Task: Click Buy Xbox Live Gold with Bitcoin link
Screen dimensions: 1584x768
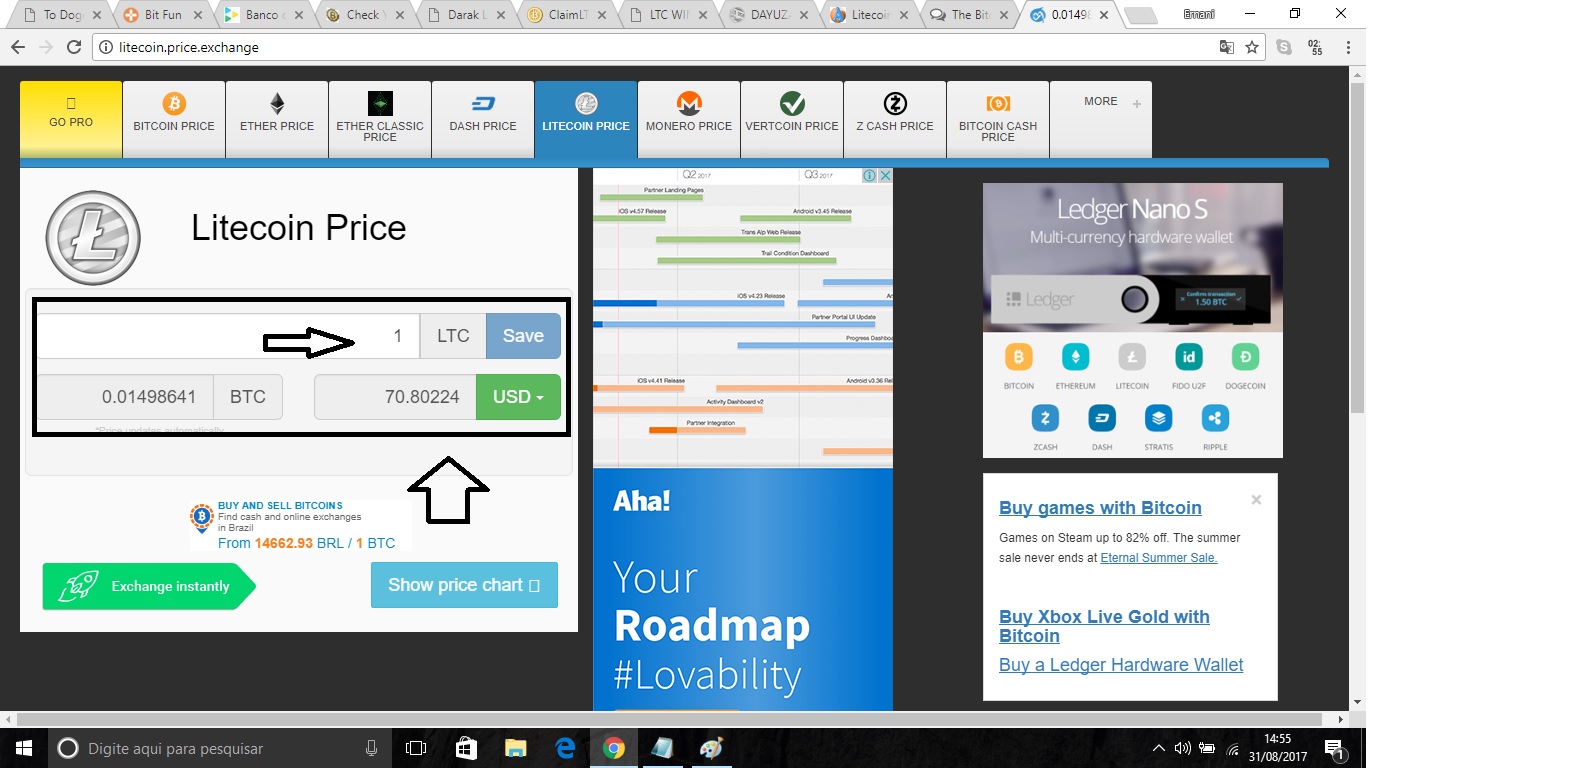Action: click(x=1104, y=626)
